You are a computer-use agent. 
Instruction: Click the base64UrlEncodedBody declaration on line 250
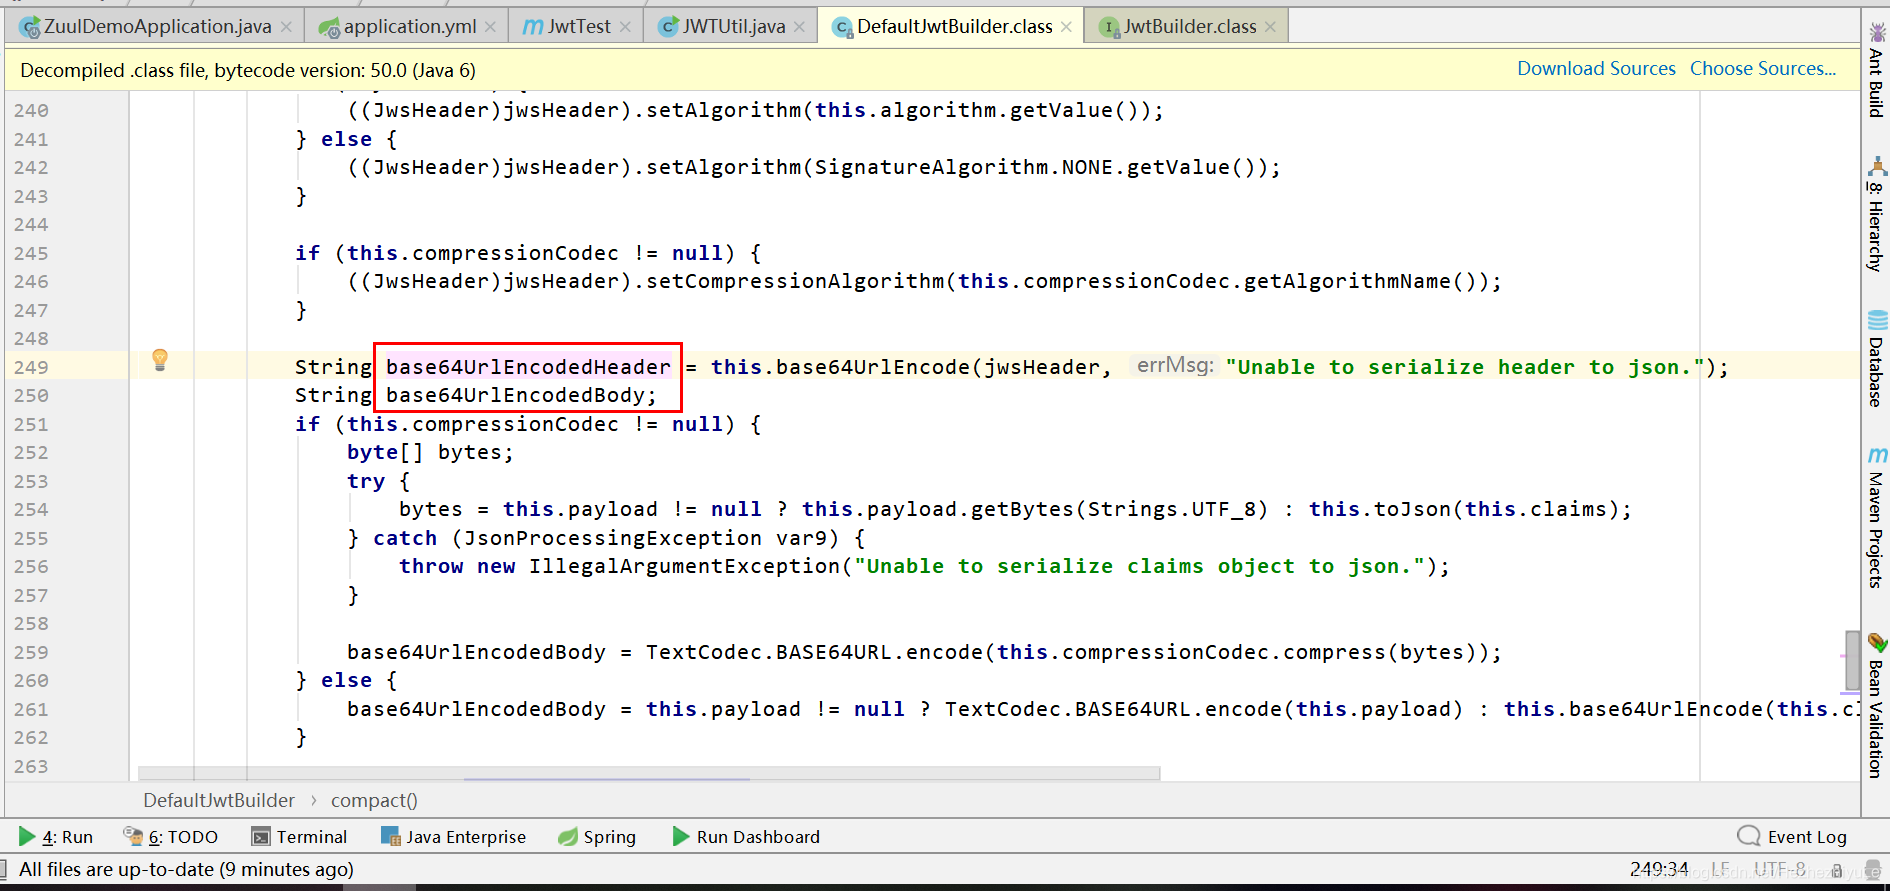(515, 395)
